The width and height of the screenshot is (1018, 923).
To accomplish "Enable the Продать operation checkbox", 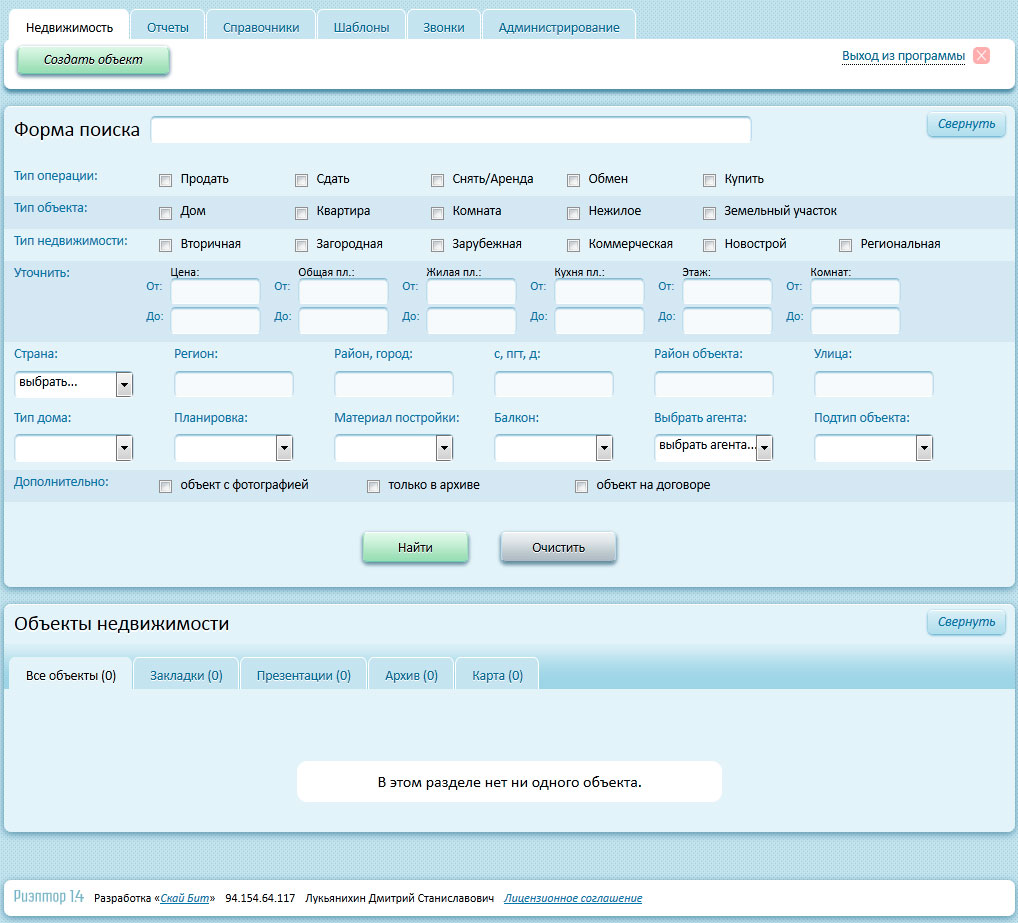I will point(166,180).
